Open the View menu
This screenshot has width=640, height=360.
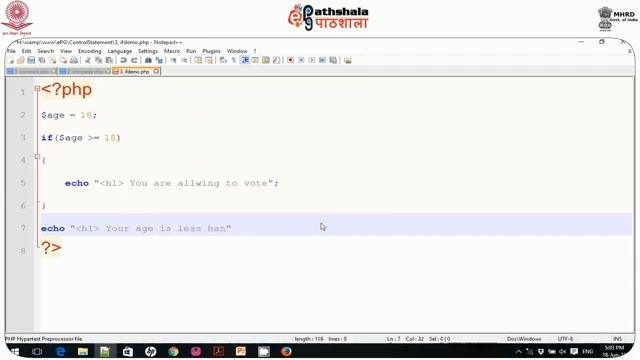[66, 51]
